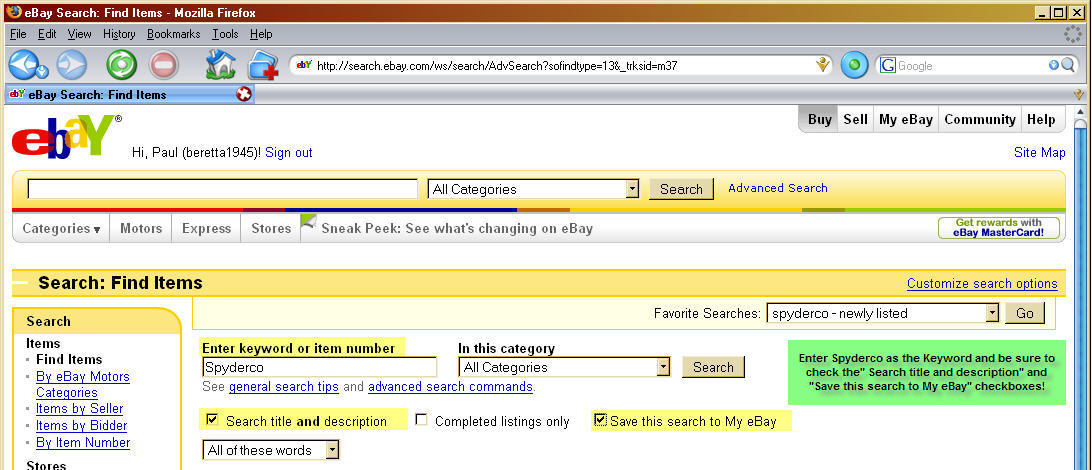This screenshot has height=470, width=1092.
Task: Click the yellow icon at tab bar right end
Action: pyautogui.click(x=1079, y=95)
